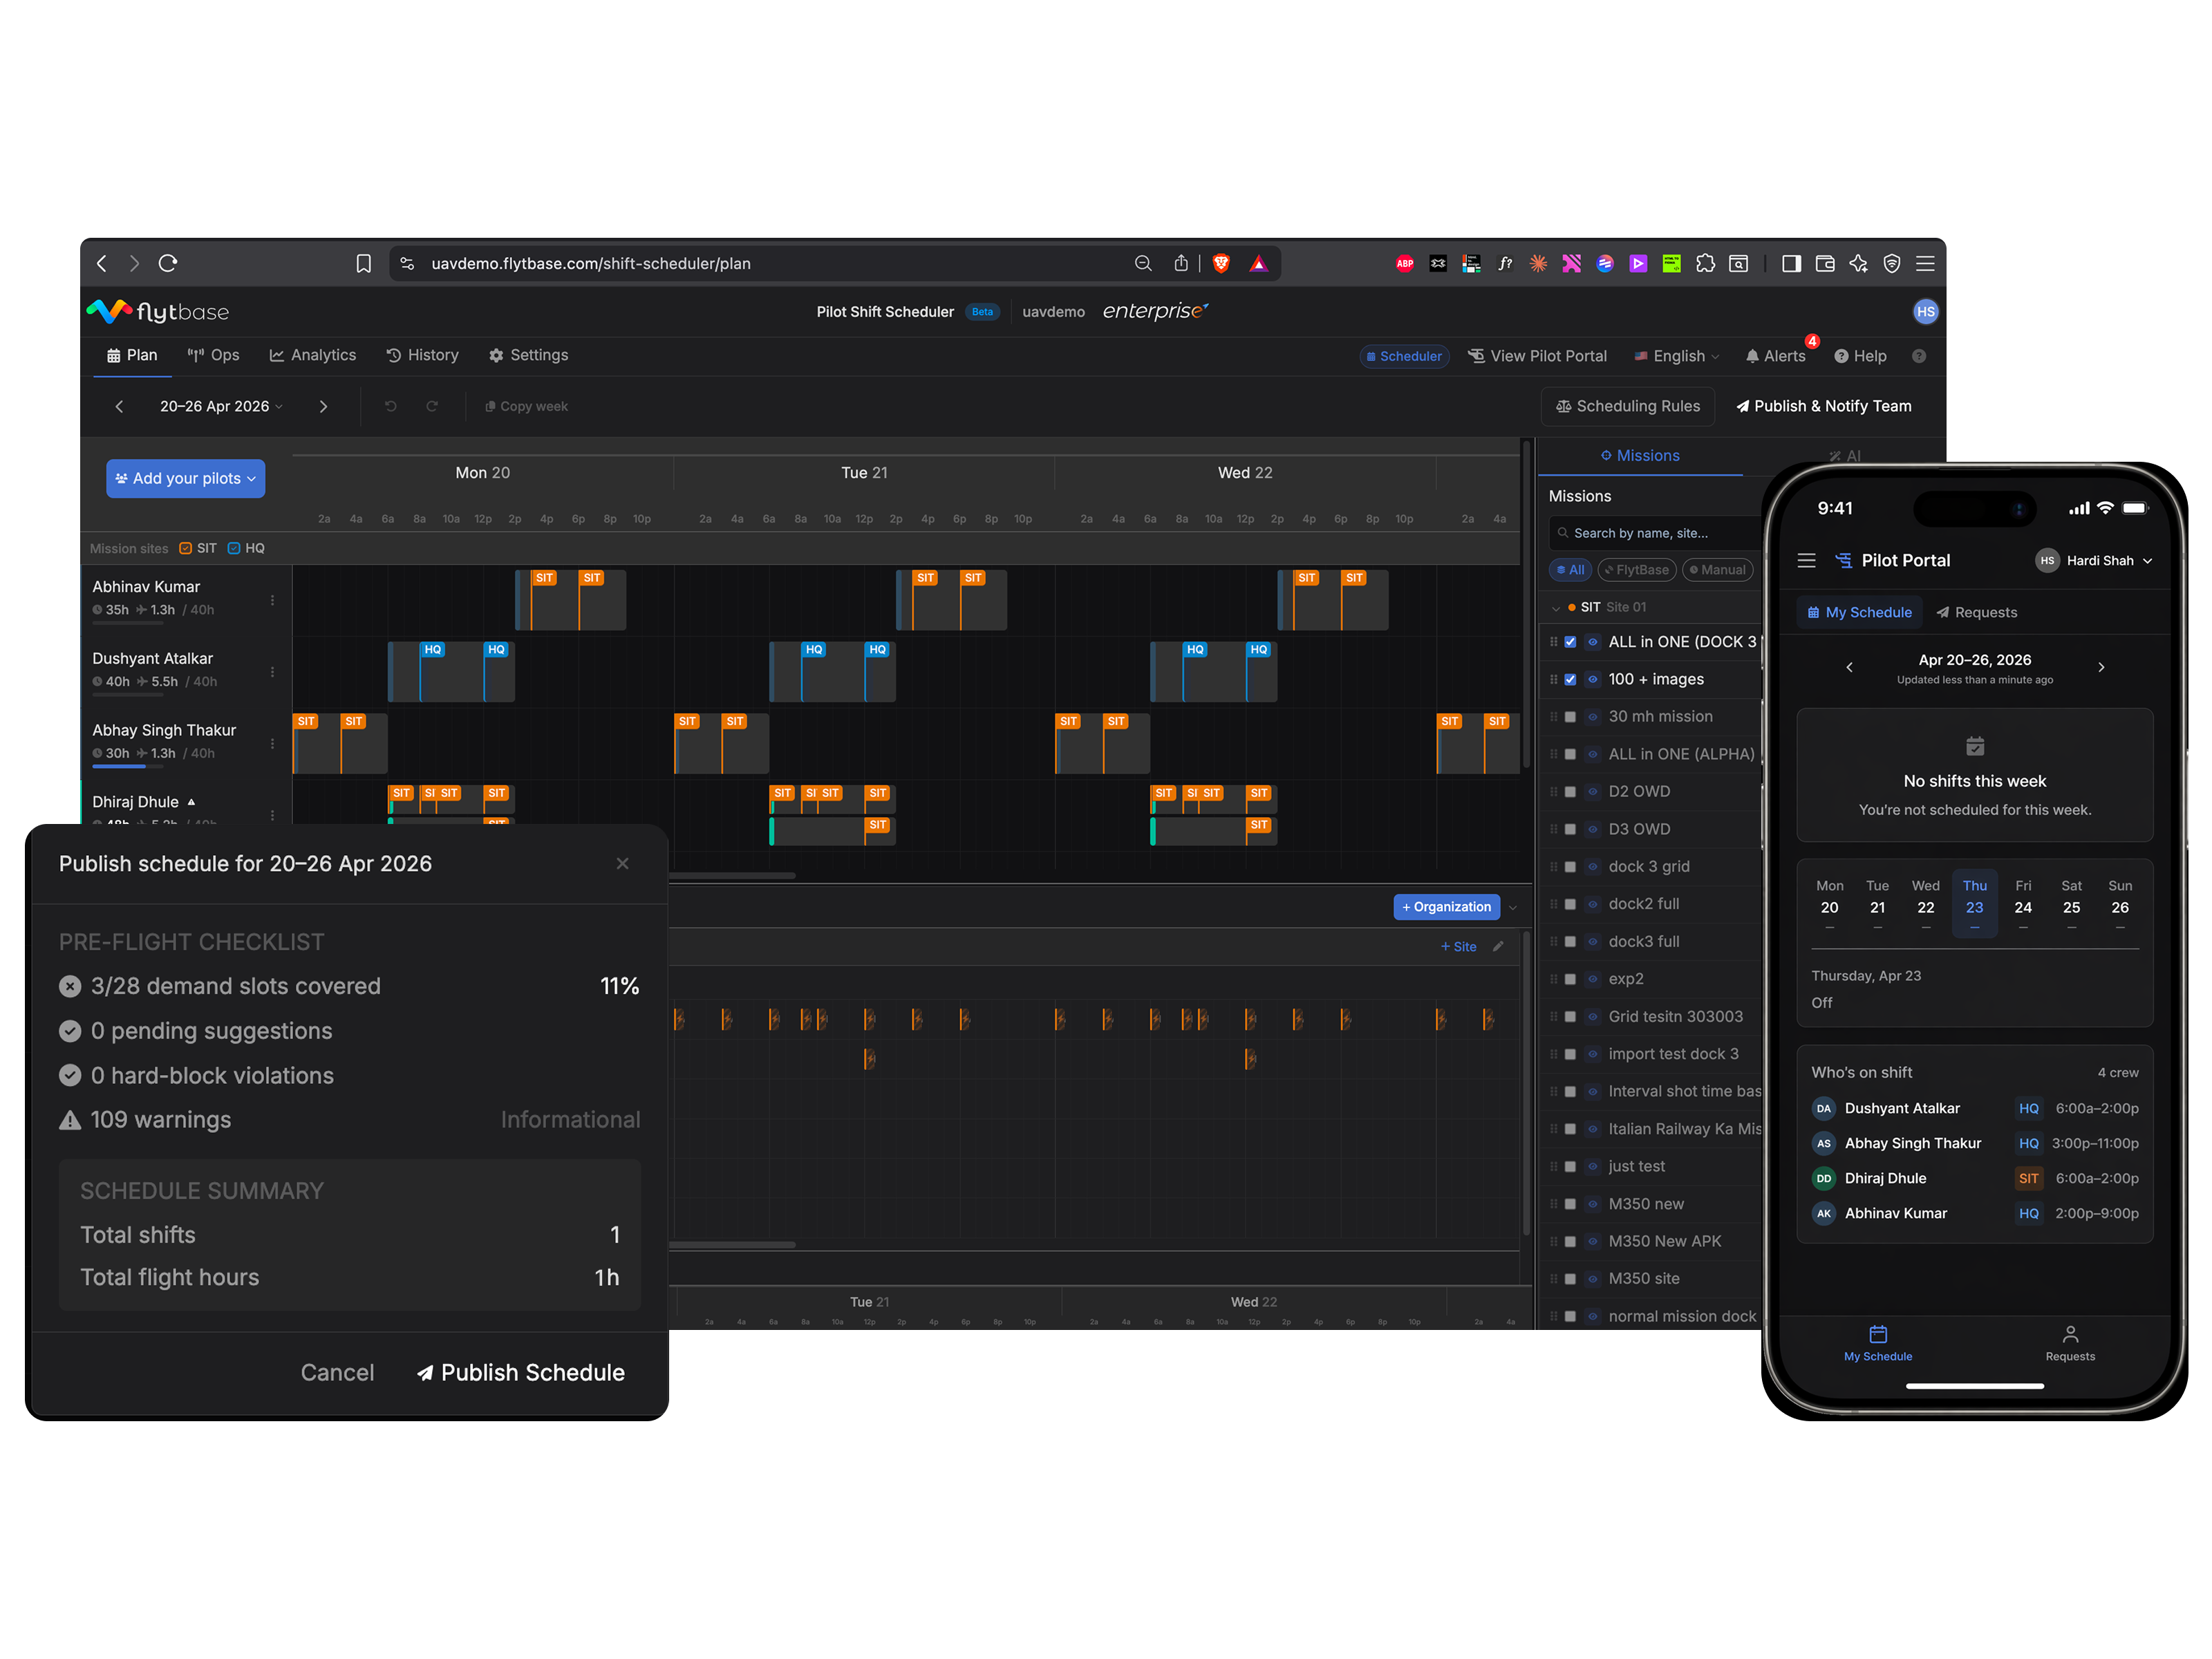Go to next week in phone Pilot Portal
The height and width of the screenshot is (1659, 2212).
pyautogui.click(x=2101, y=667)
